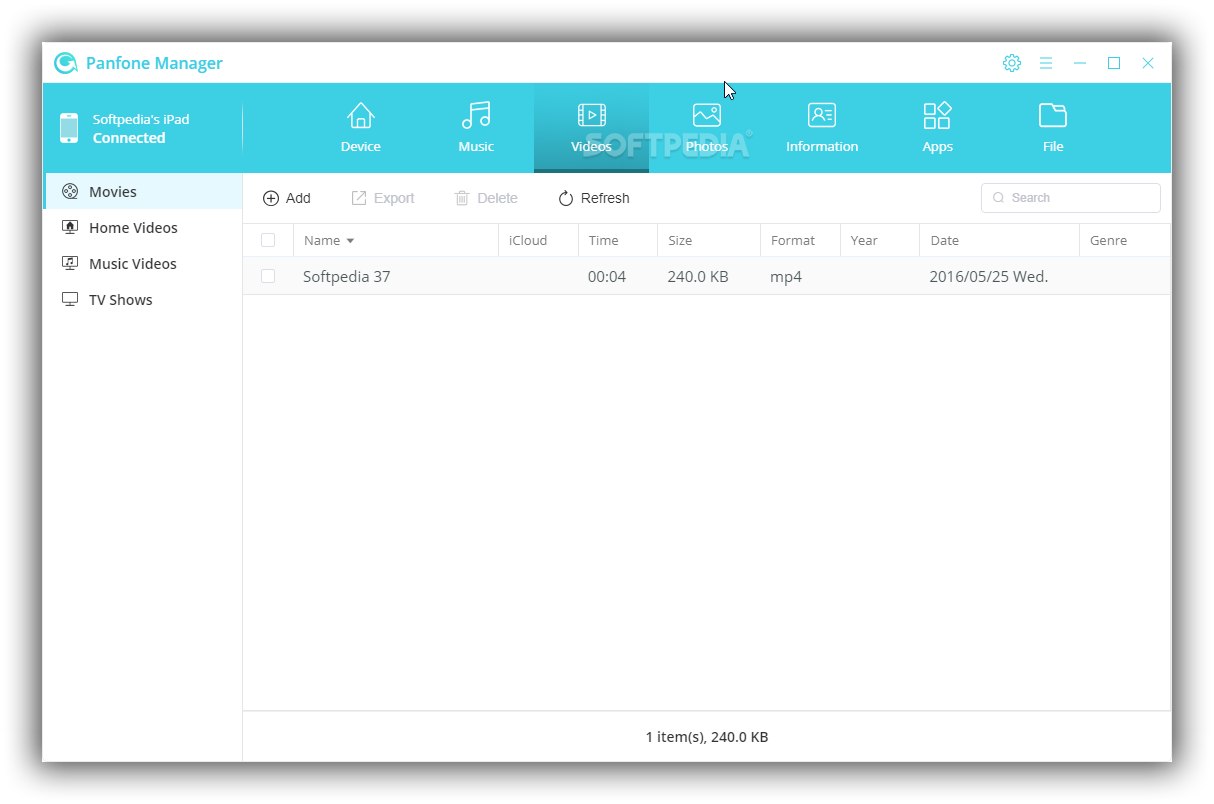The image size is (1214, 804).
Task: Select the Videos tab
Action: point(591,128)
